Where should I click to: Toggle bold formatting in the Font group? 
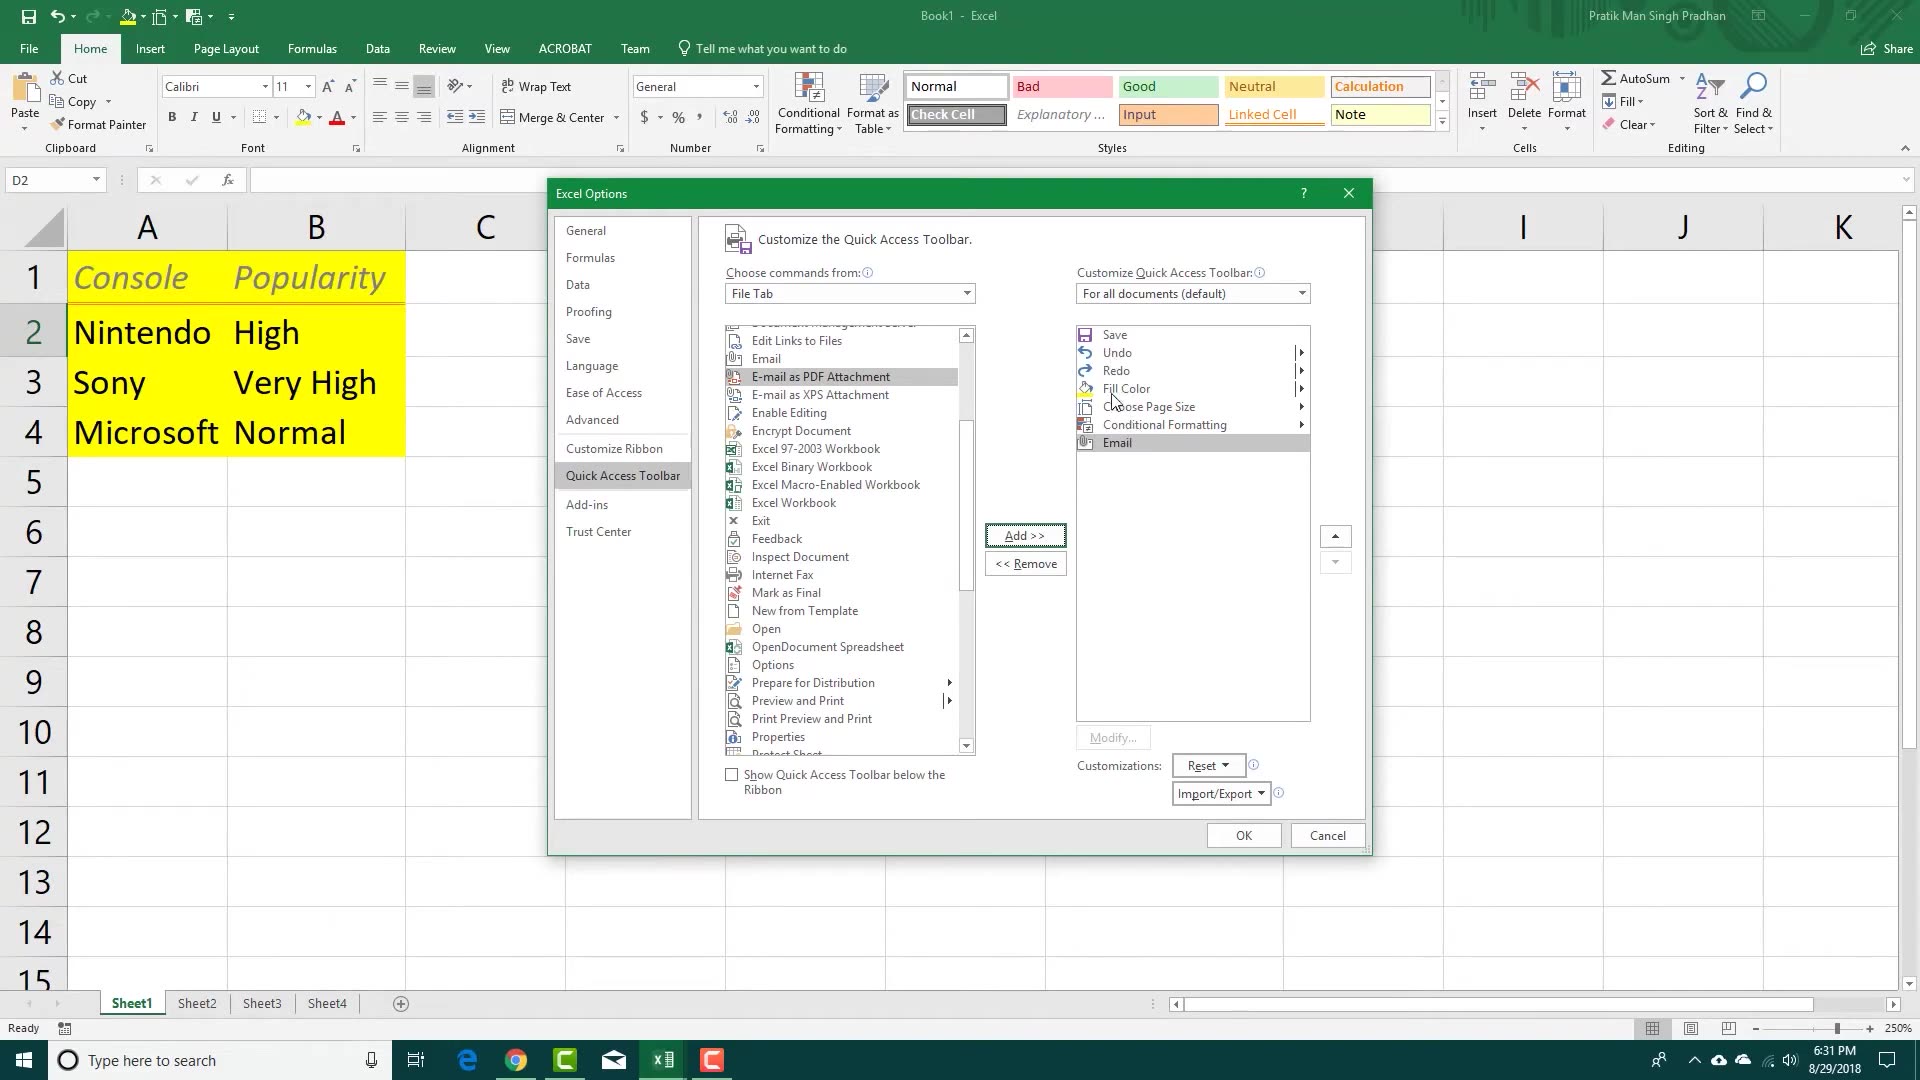(x=171, y=117)
